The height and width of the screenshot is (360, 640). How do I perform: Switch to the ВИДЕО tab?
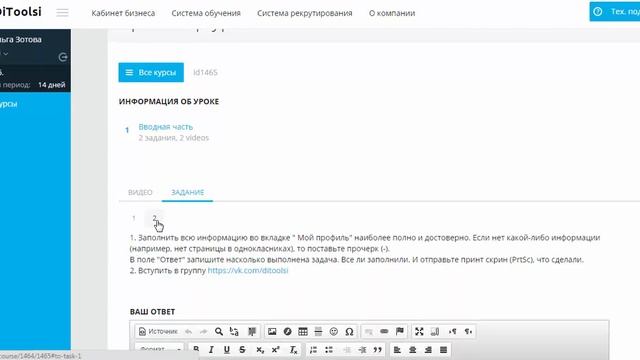(x=140, y=192)
